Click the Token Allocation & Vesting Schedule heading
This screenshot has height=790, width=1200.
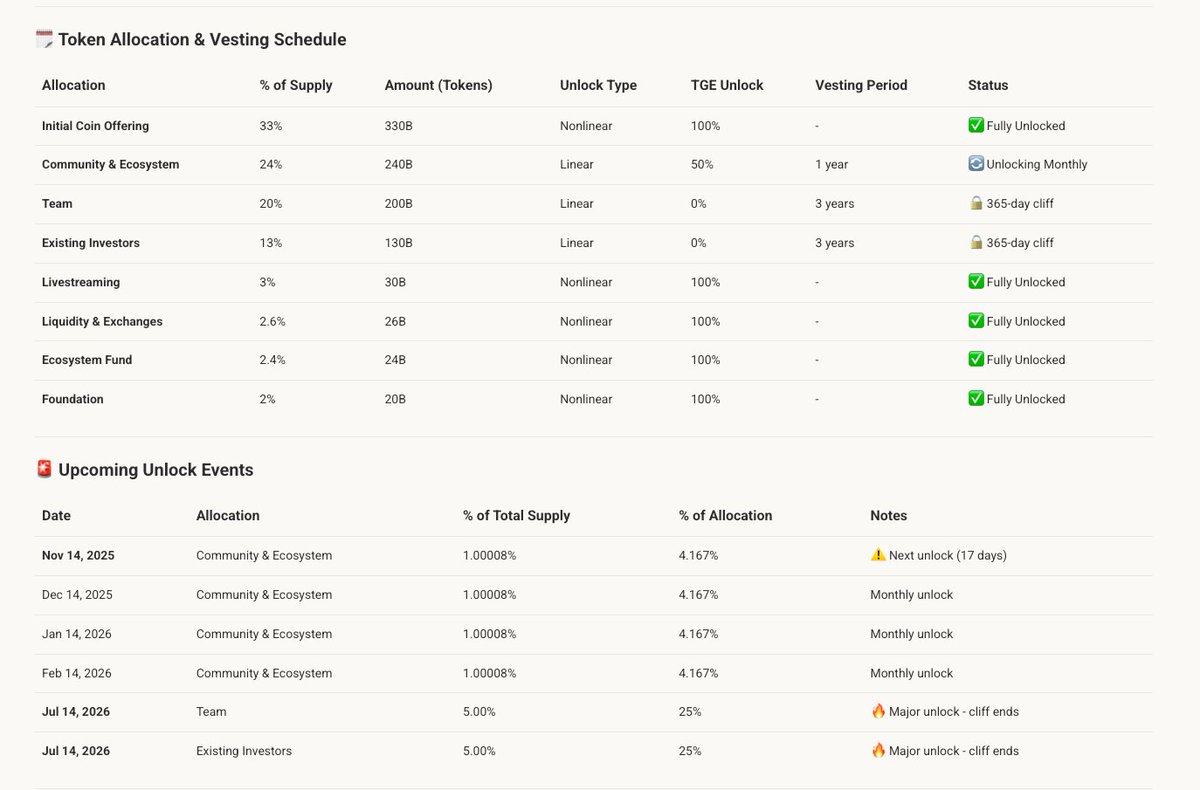(202, 40)
